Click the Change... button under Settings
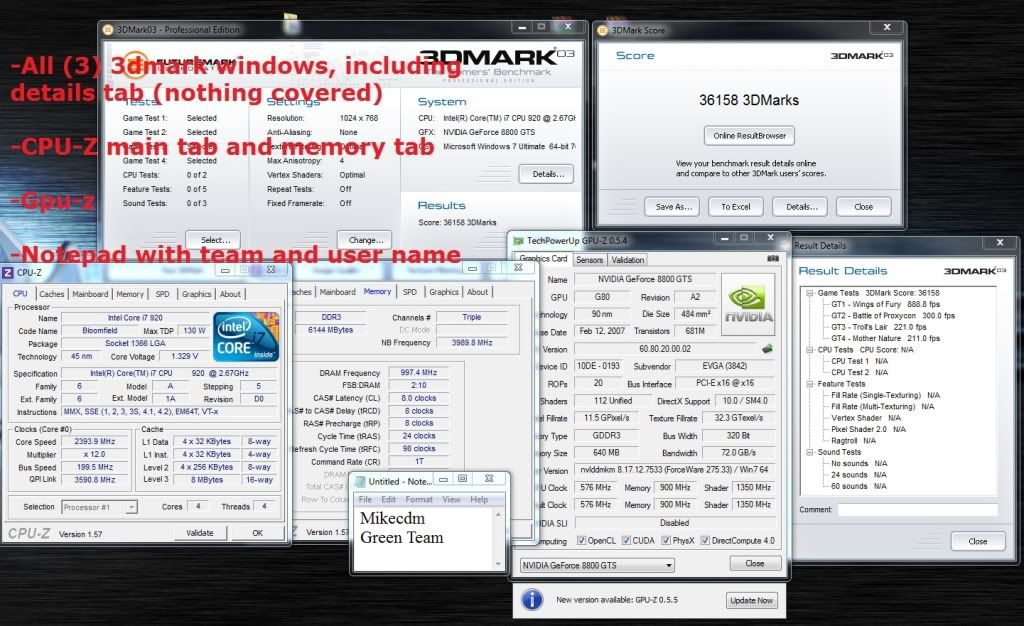This screenshot has width=1024, height=626. 365,240
